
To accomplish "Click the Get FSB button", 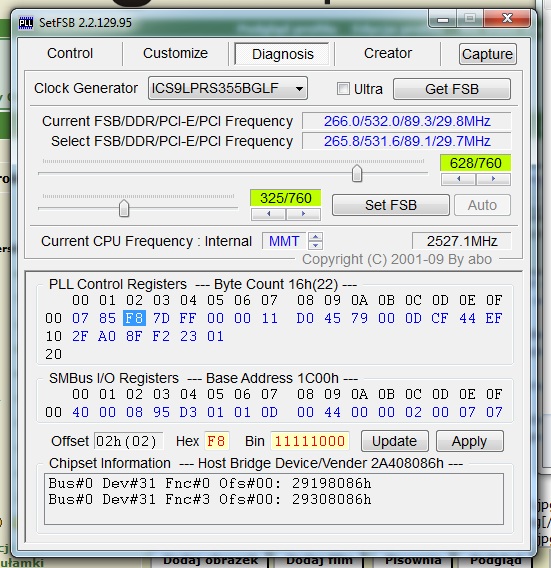I will 452,89.
